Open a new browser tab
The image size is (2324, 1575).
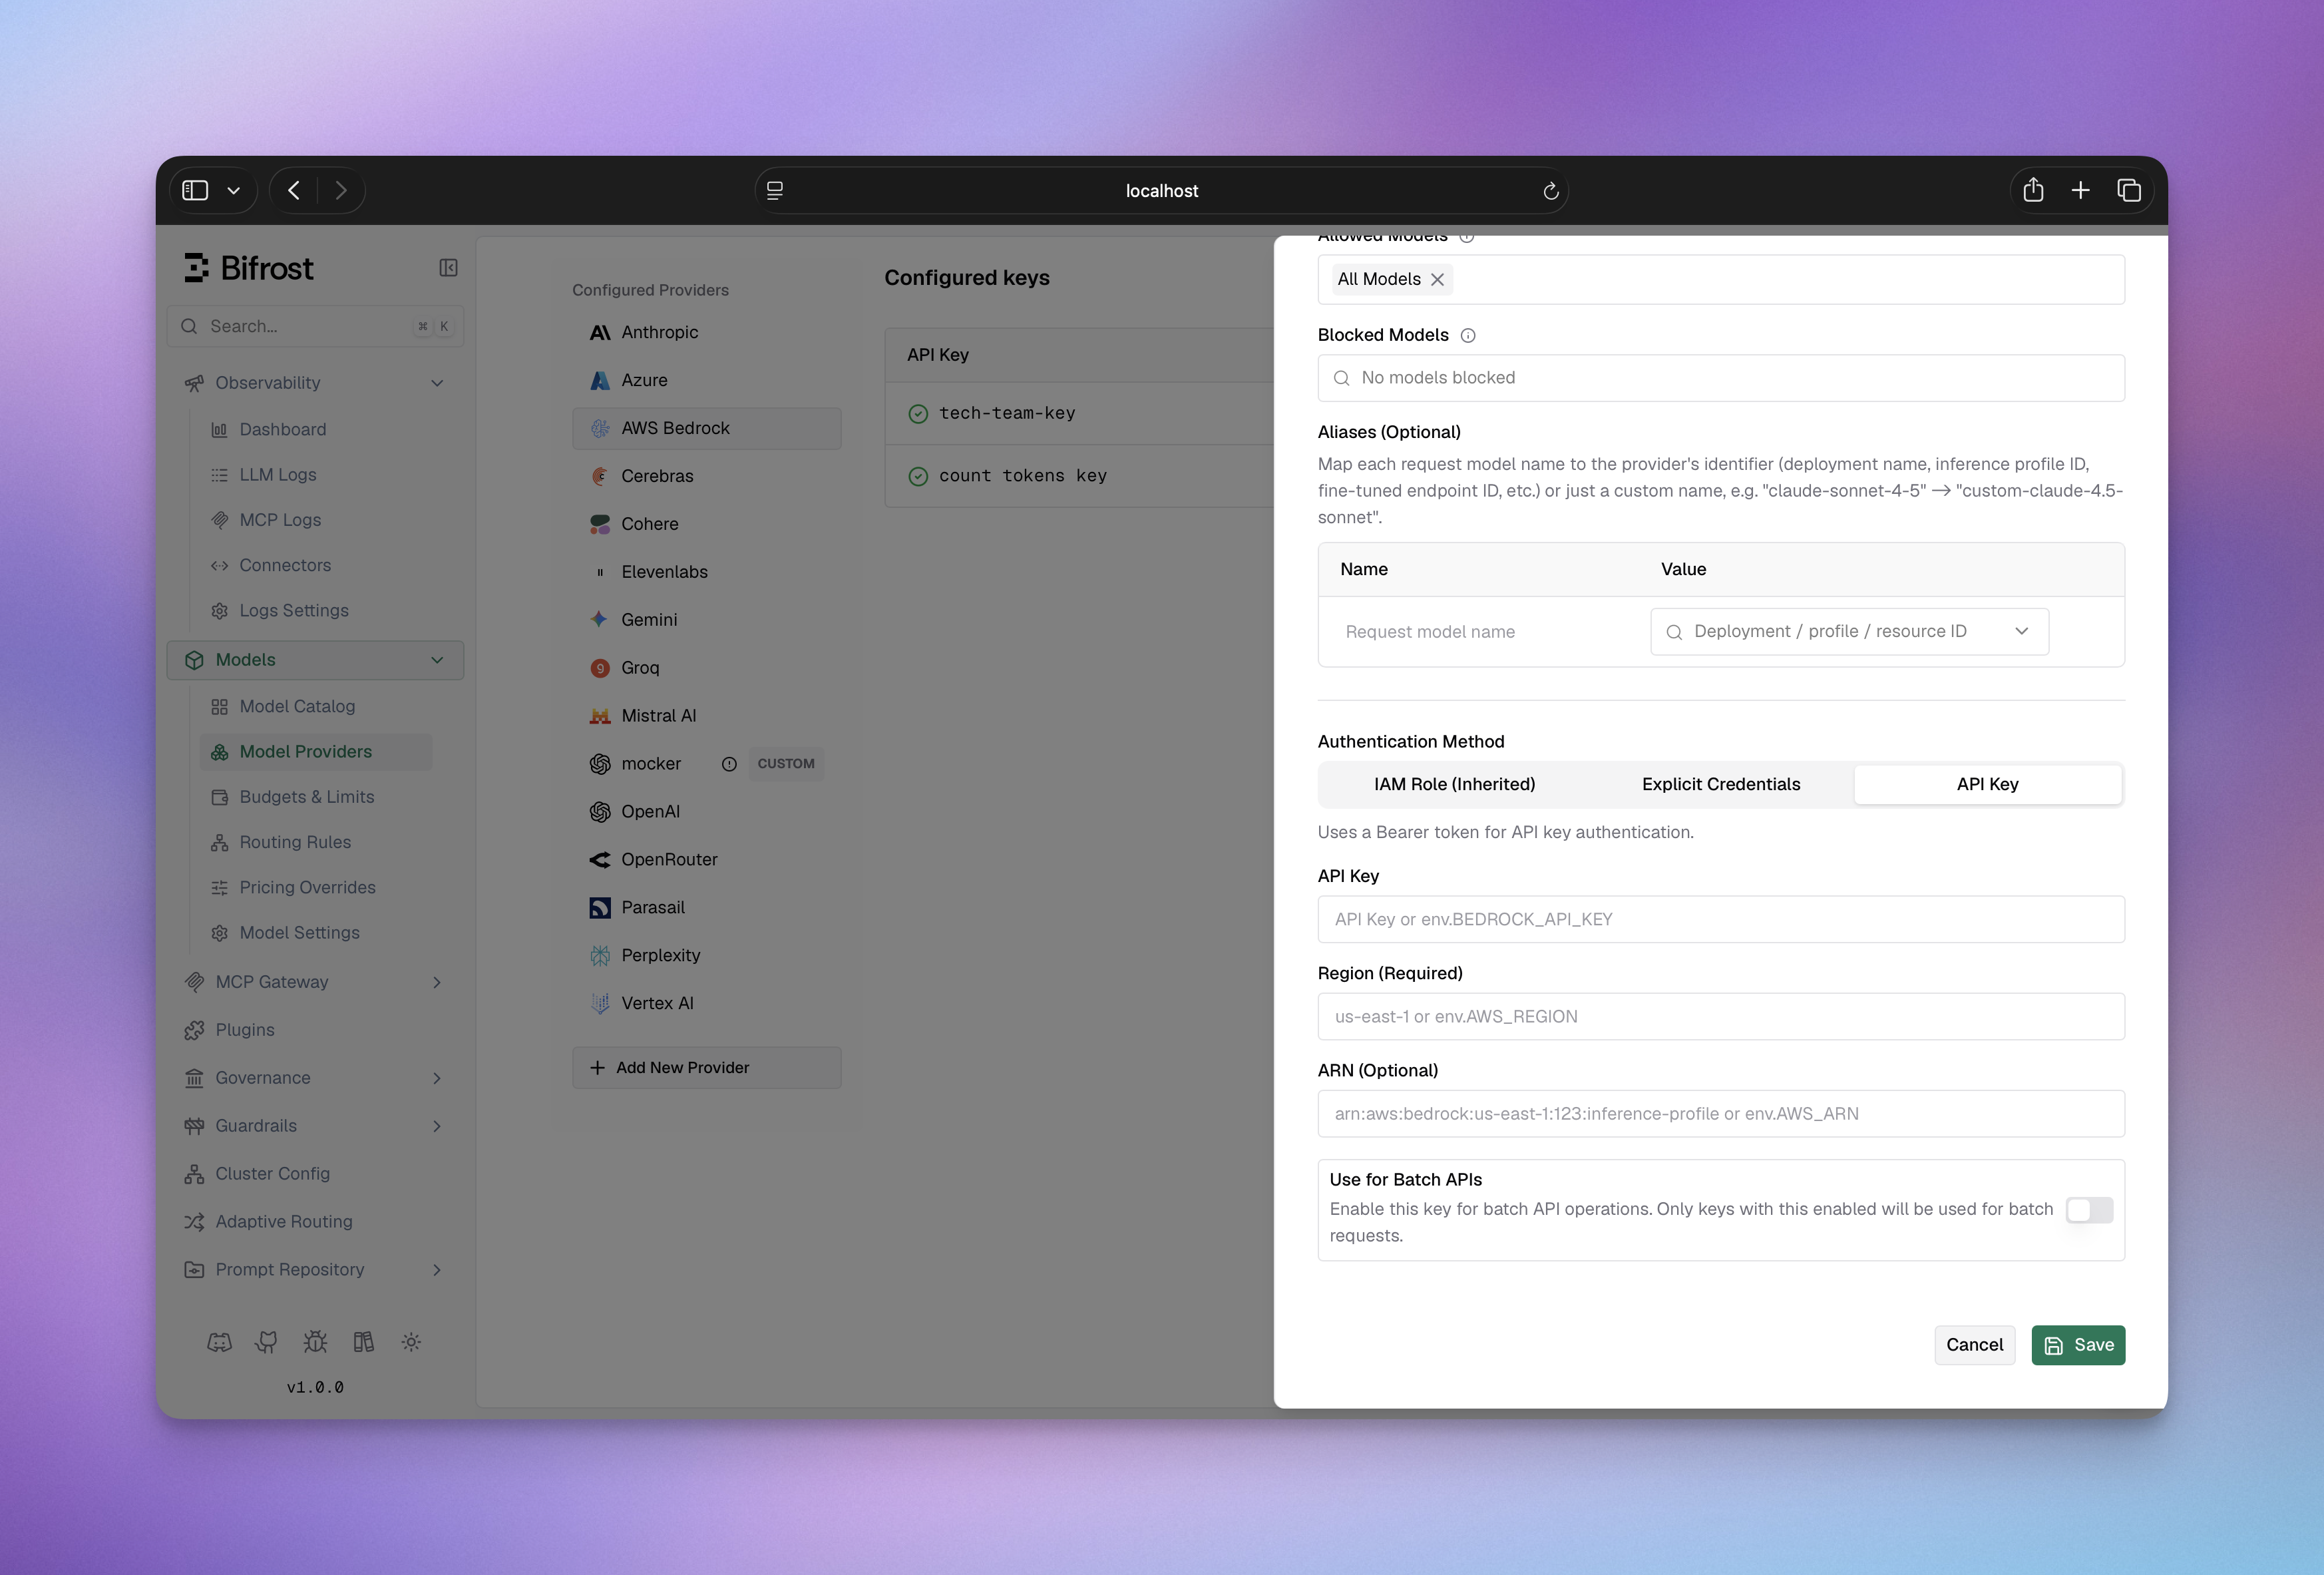coord(2081,190)
